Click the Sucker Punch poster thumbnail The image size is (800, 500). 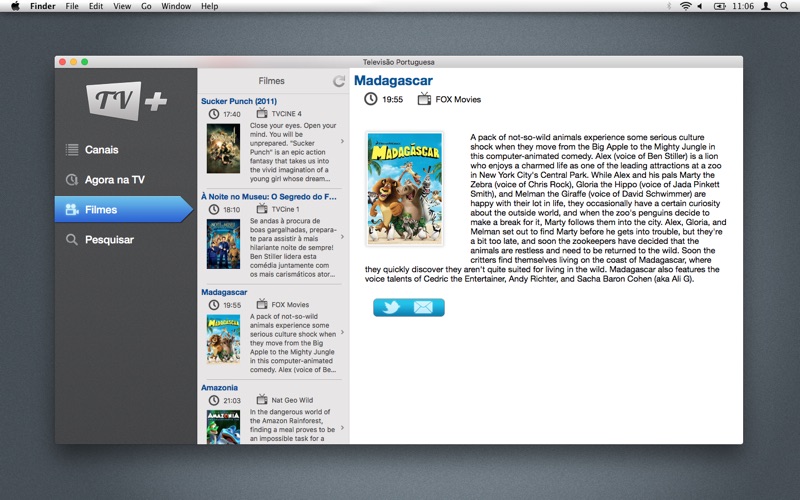223,148
